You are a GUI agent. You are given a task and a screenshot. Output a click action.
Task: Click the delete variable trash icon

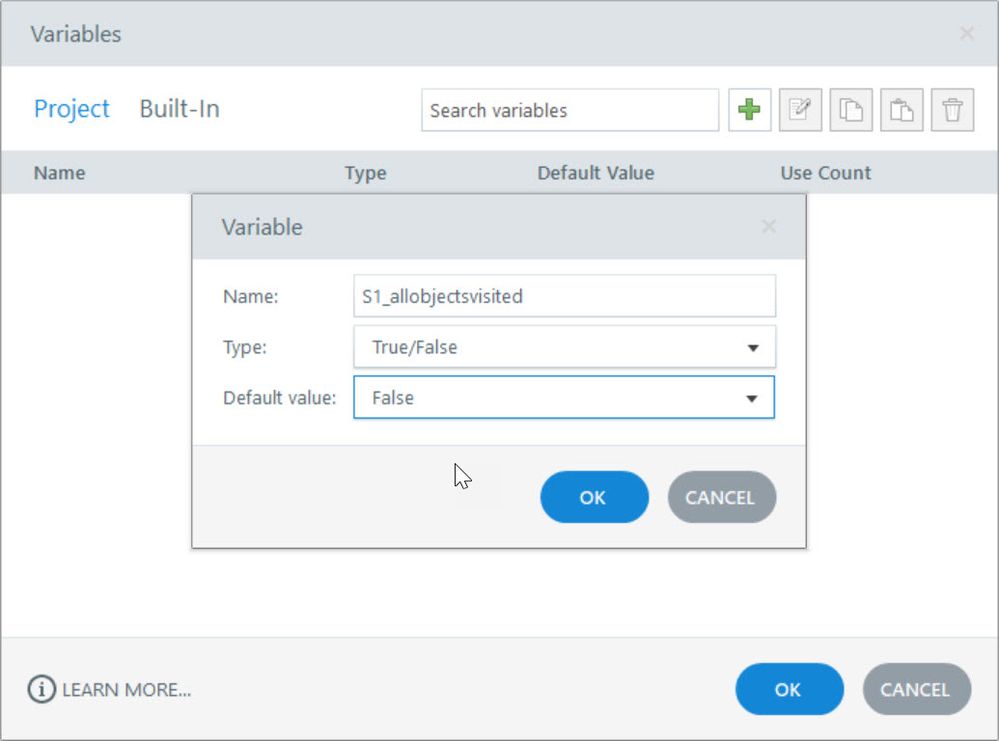(952, 110)
